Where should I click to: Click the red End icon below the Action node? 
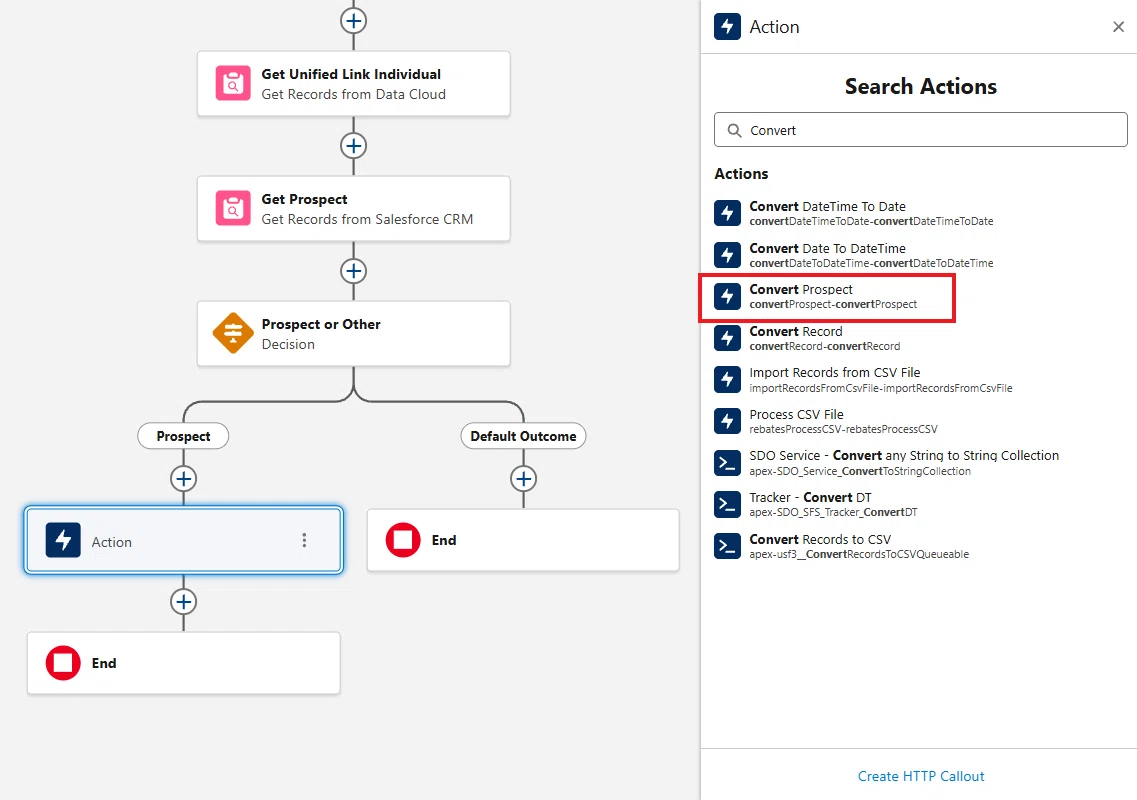[x=63, y=663]
